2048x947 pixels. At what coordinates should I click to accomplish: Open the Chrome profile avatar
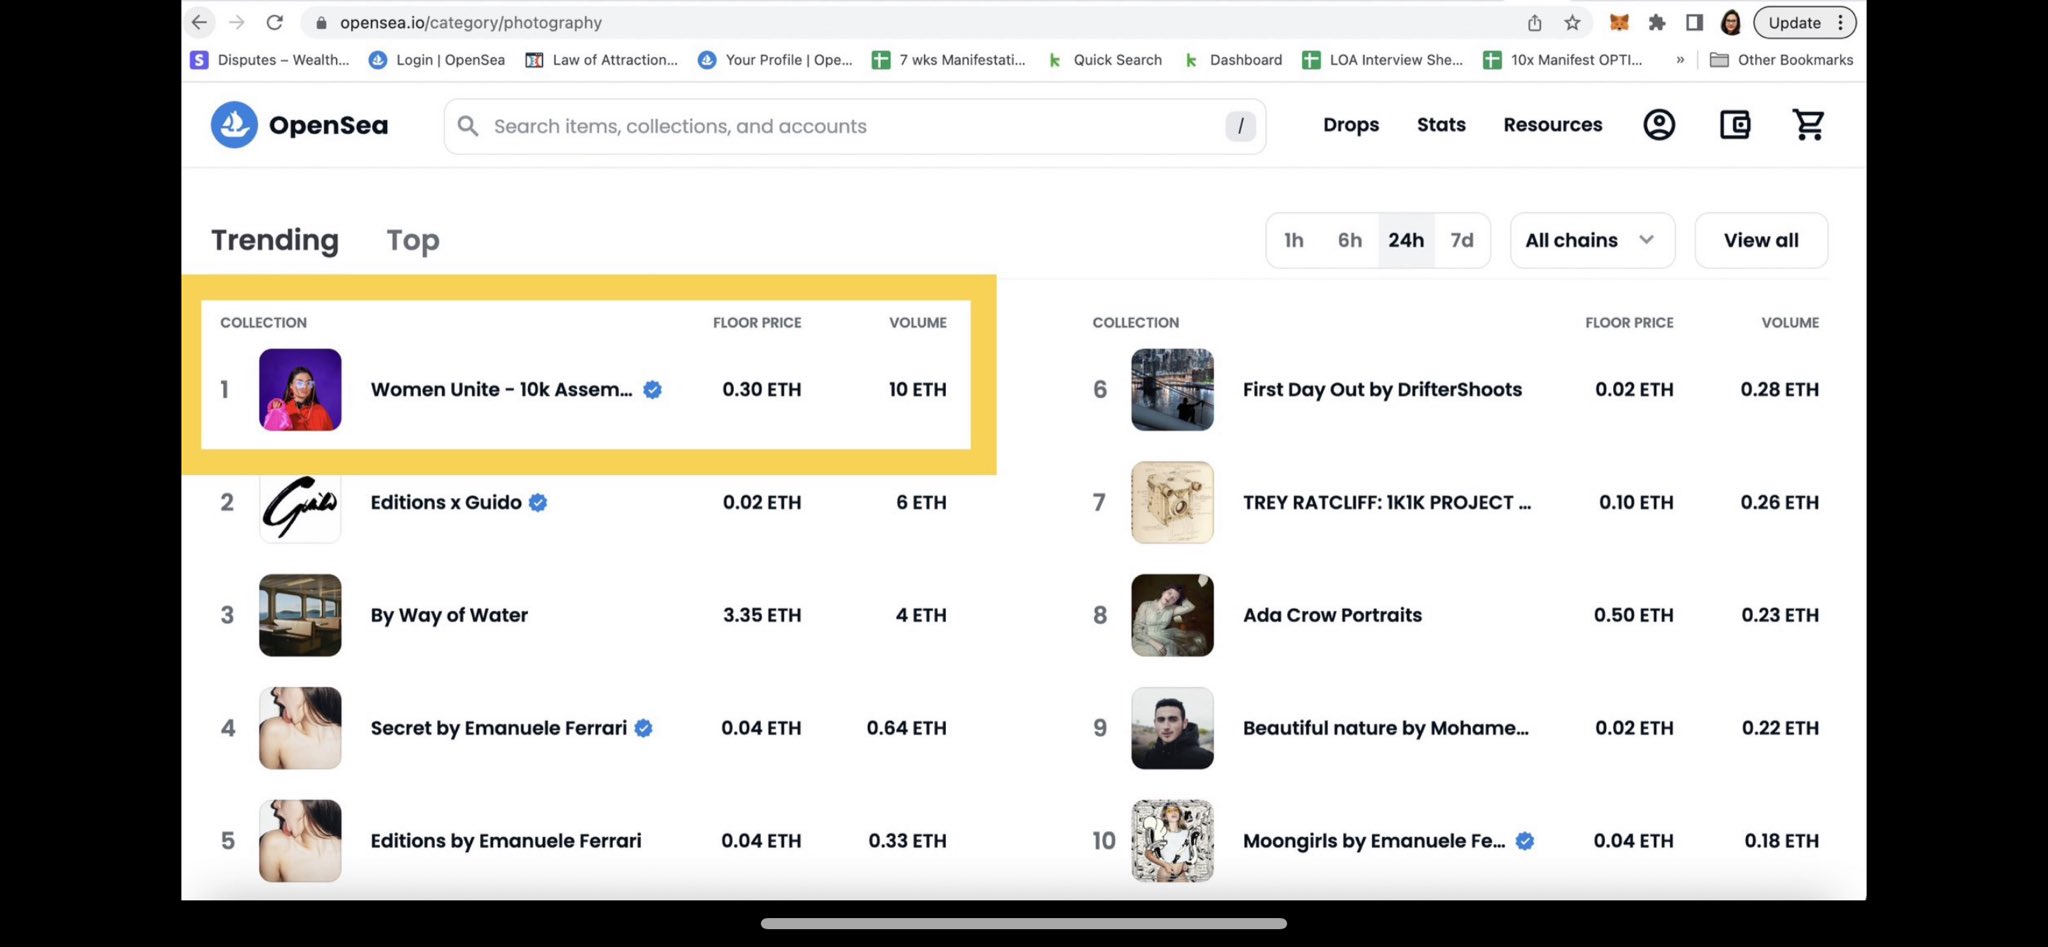point(1731,22)
